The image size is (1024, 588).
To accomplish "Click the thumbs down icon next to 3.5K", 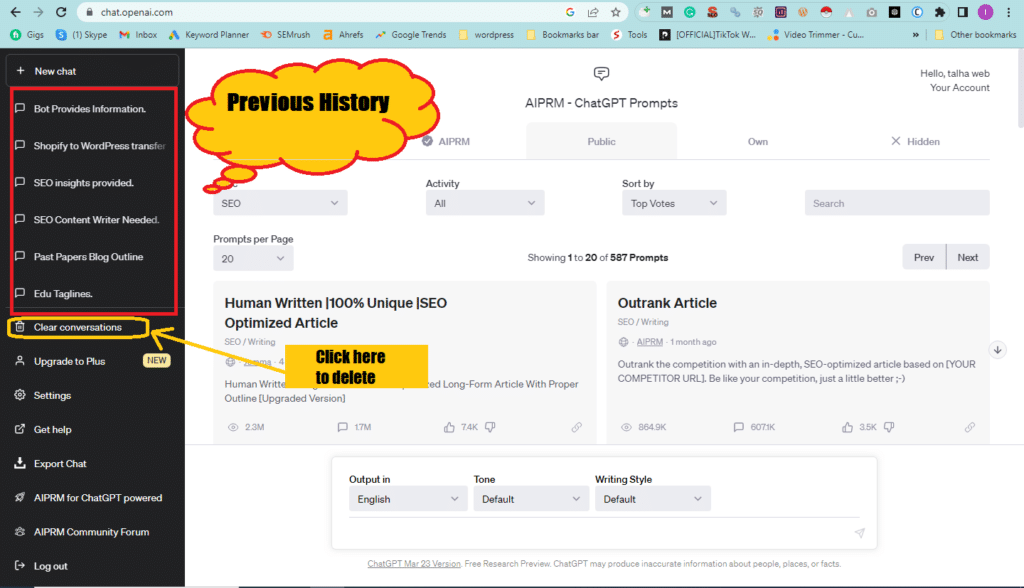I will (889, 427).
